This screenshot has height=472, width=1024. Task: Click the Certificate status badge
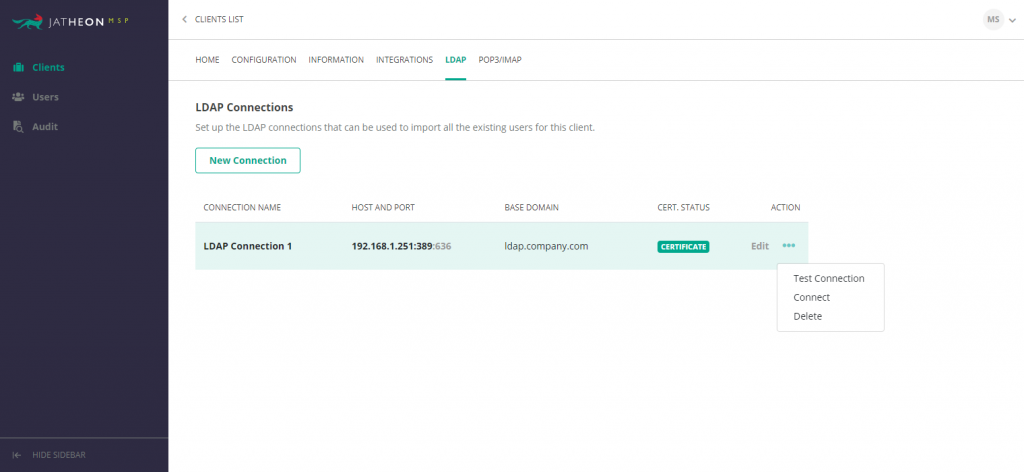click(x=683, y=247)
